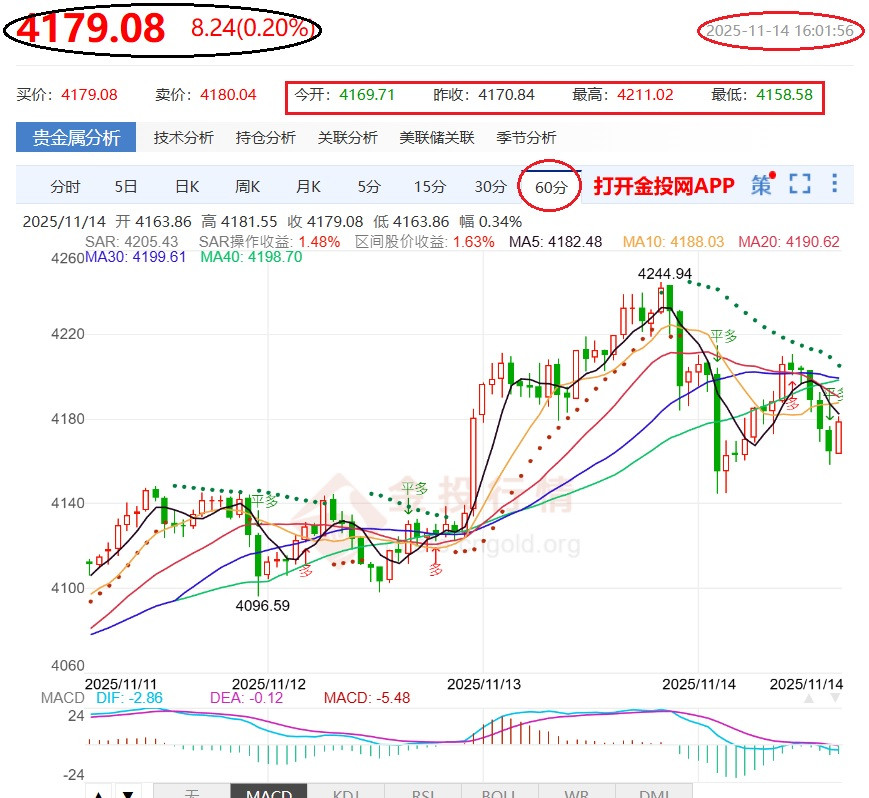Switch indicator to BOLL

pos(498,794)
